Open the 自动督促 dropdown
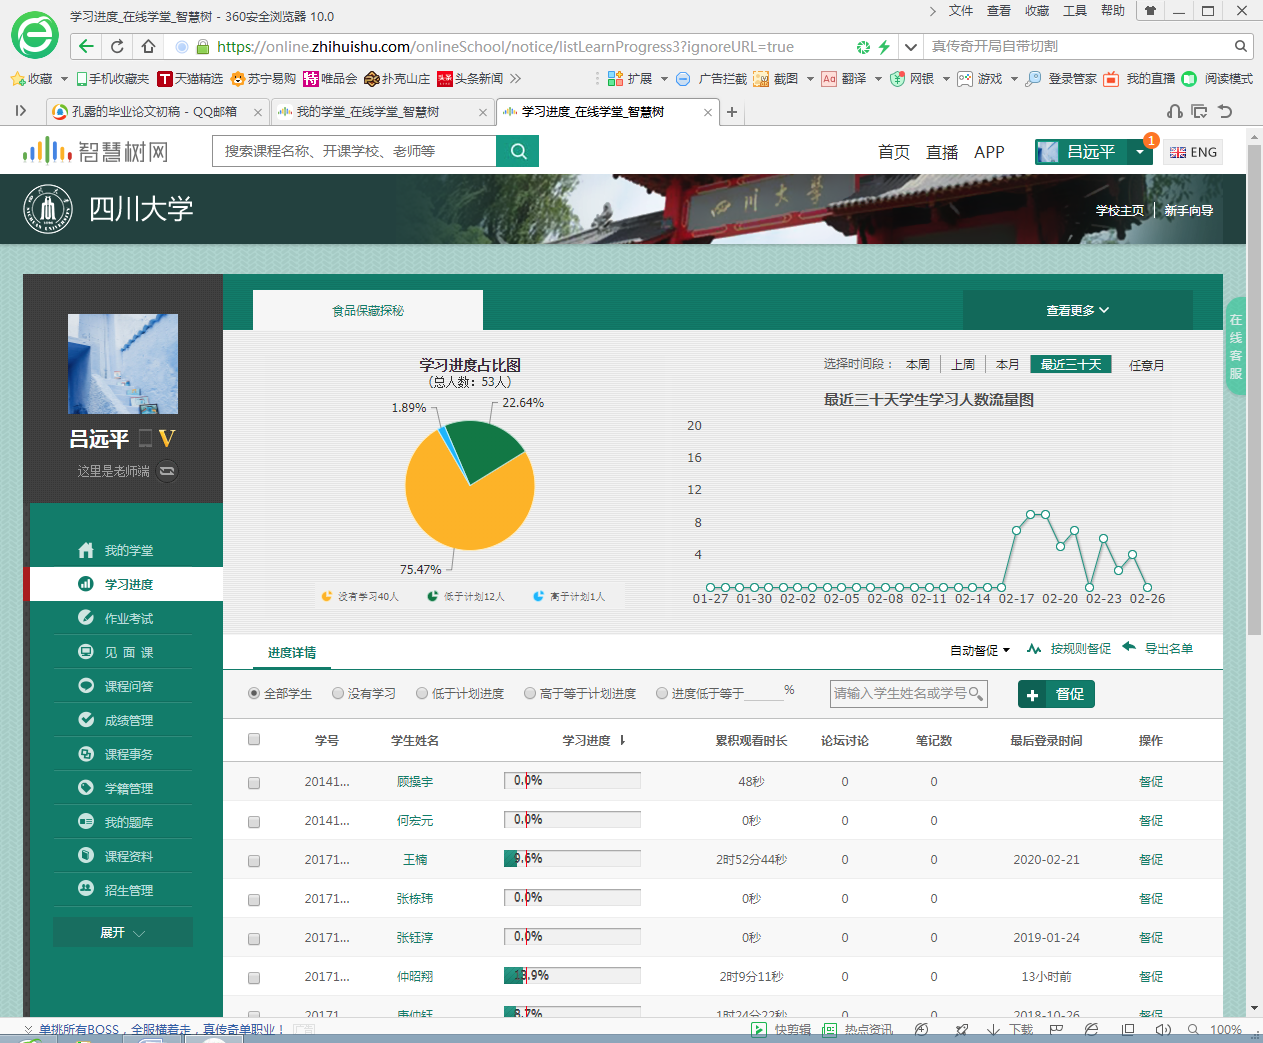Viewport: 1263px width, 1043px height. (x=980, y=650)
